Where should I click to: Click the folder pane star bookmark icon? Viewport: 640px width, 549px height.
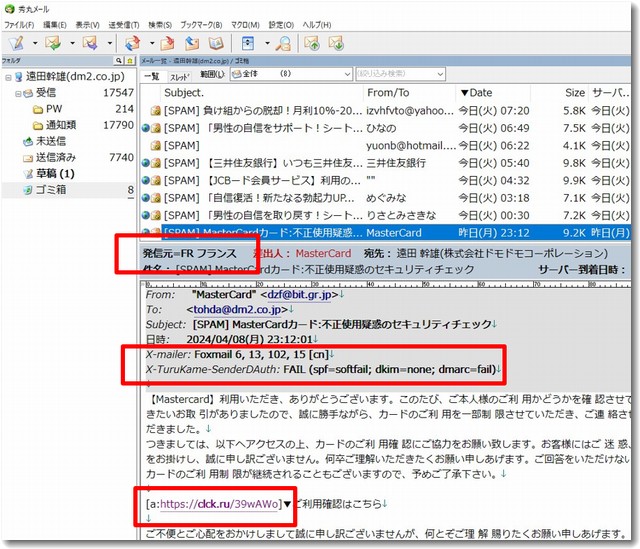click(130, 60)
